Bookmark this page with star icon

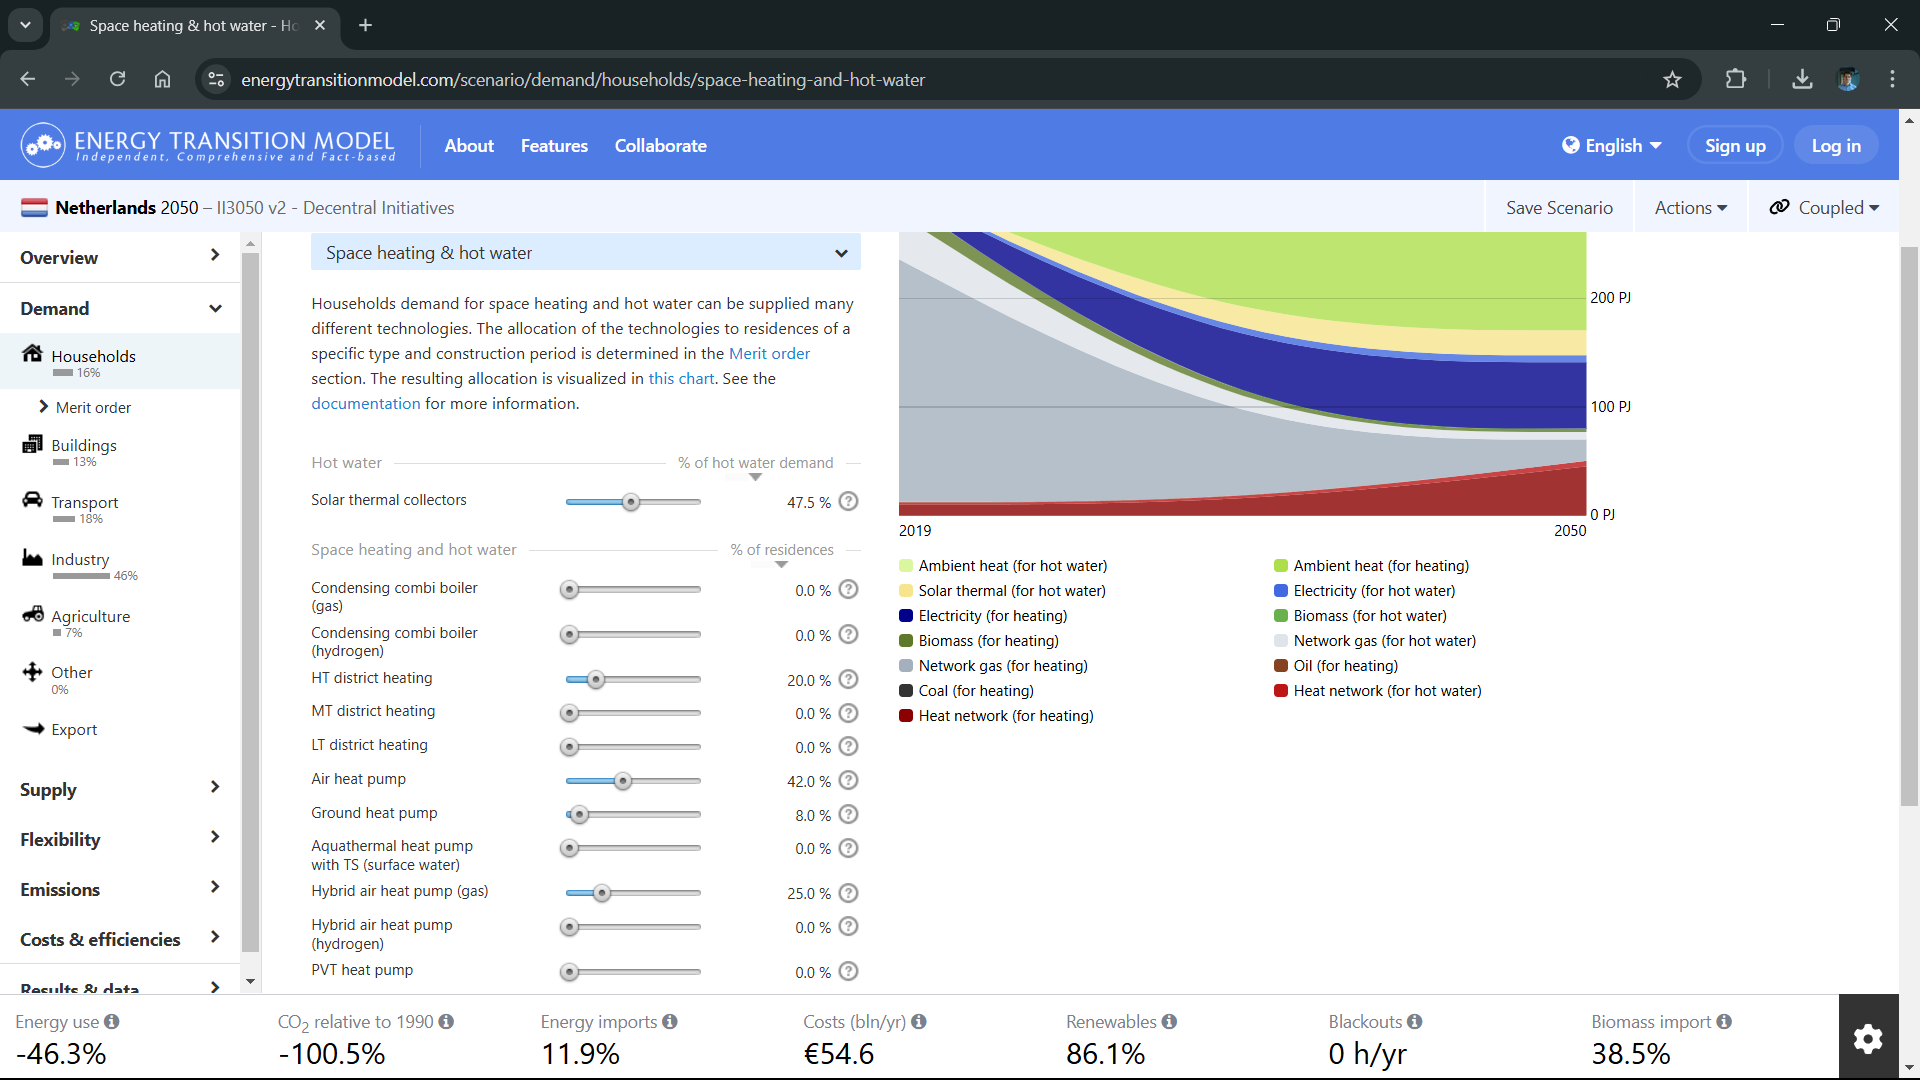(x=1672, y=80)
